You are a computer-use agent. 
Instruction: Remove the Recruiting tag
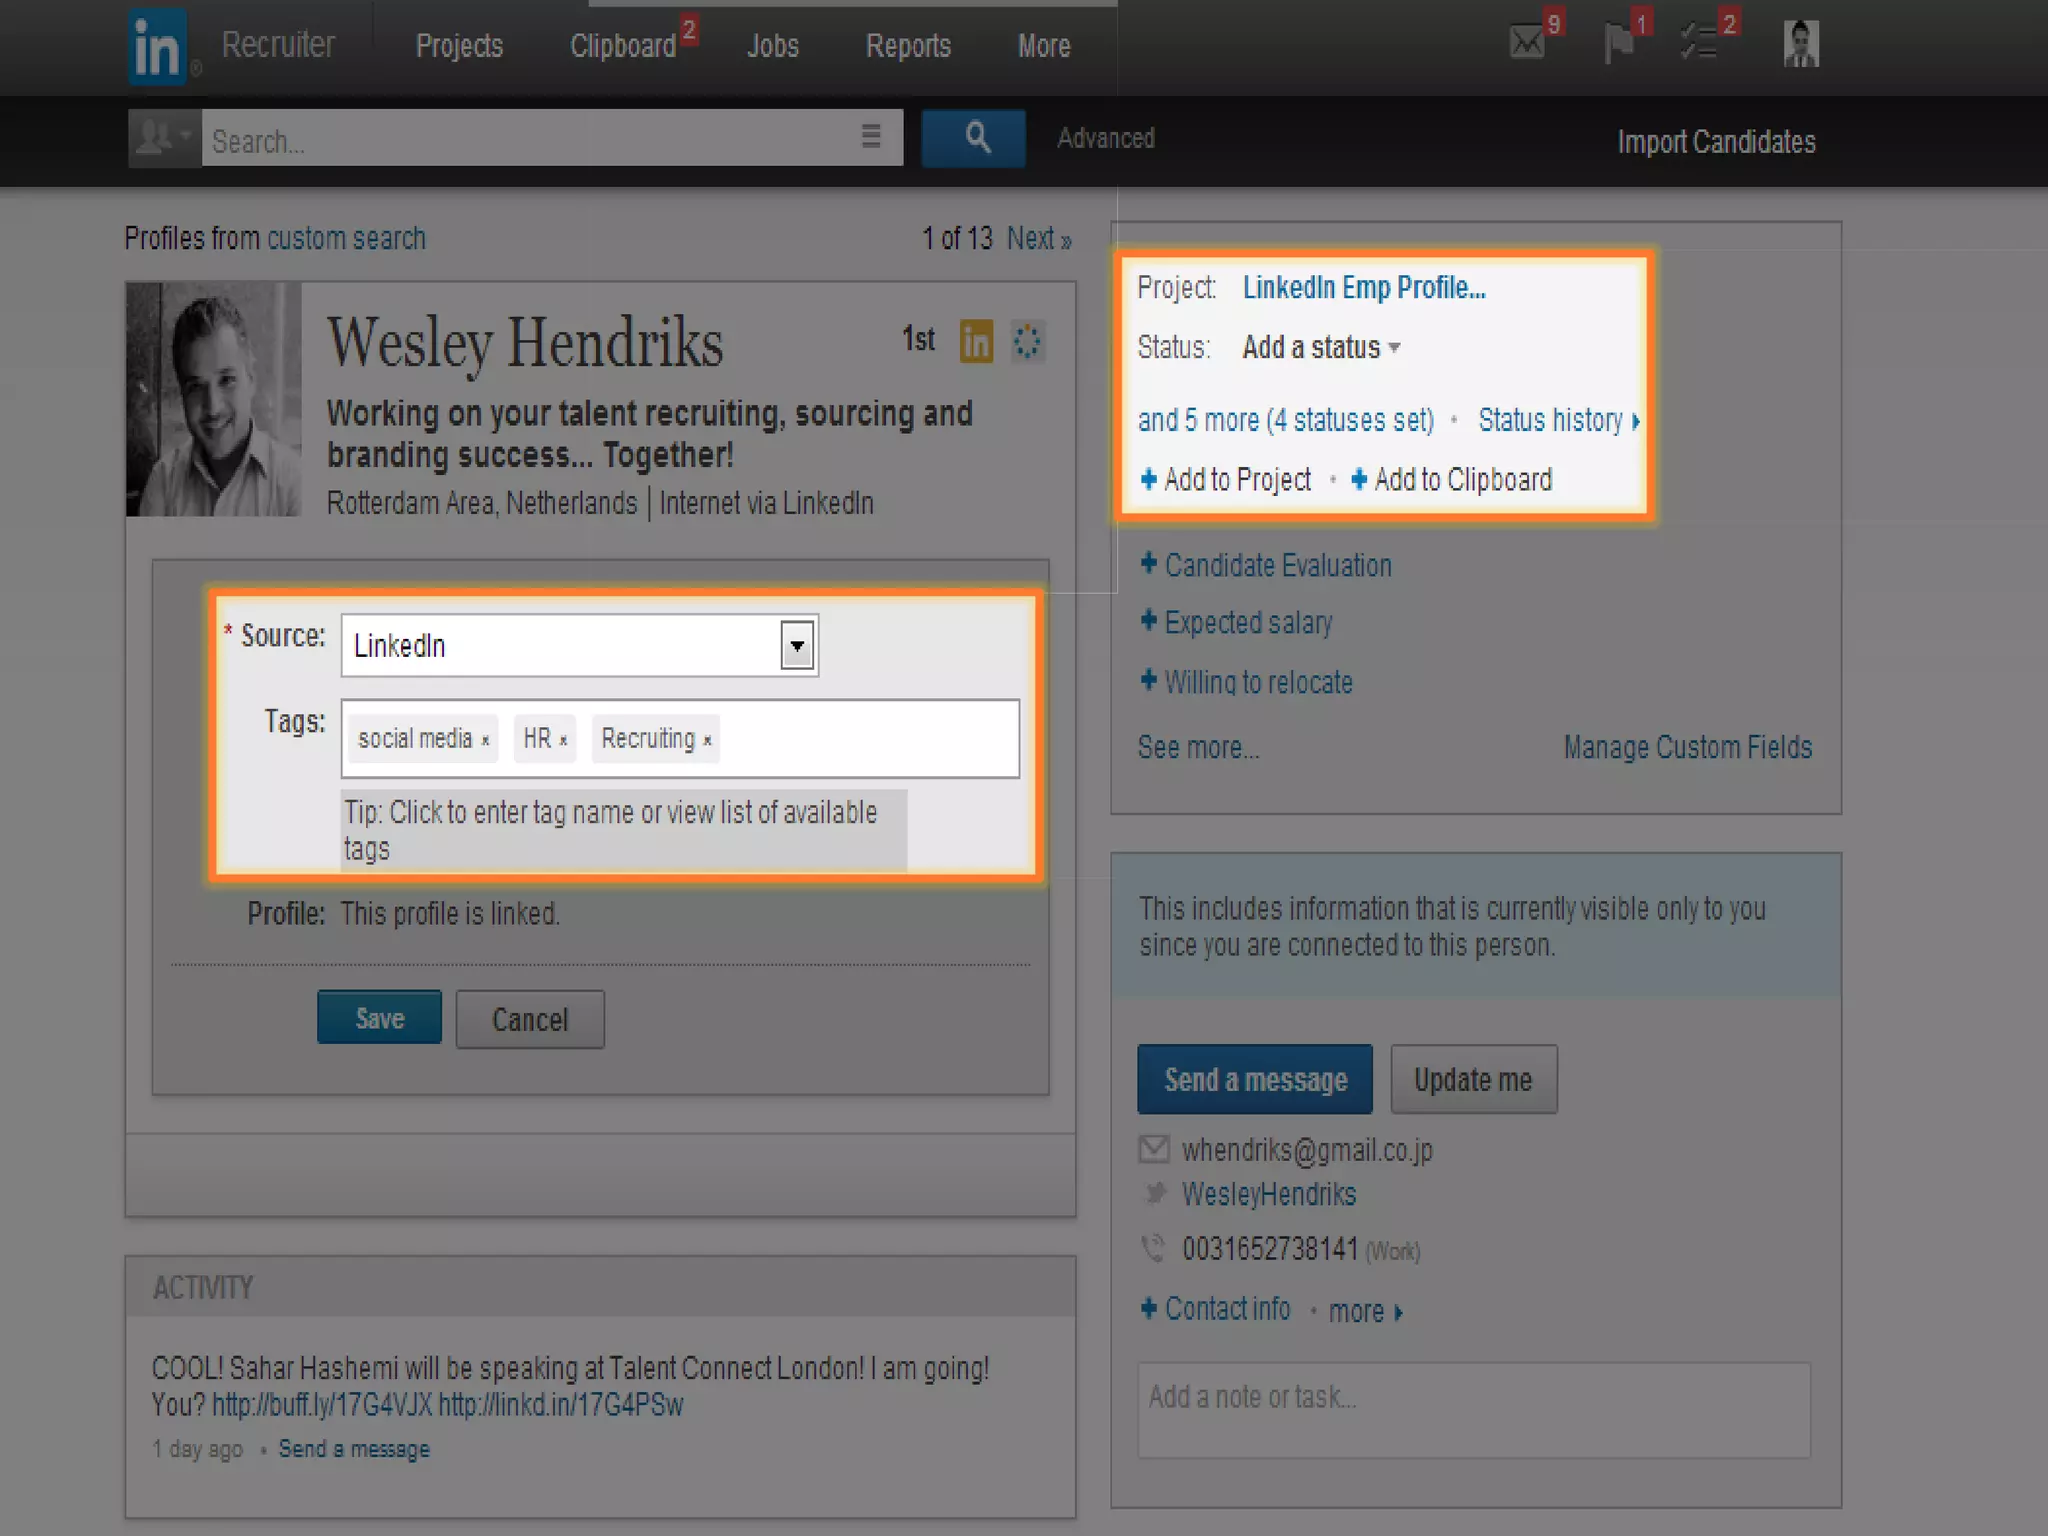click(x=707, y=741)
